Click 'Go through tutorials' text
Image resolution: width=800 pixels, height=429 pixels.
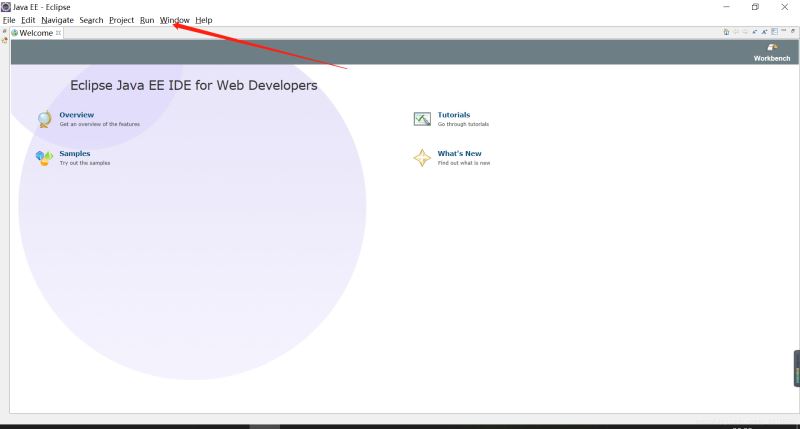(463, 124)
